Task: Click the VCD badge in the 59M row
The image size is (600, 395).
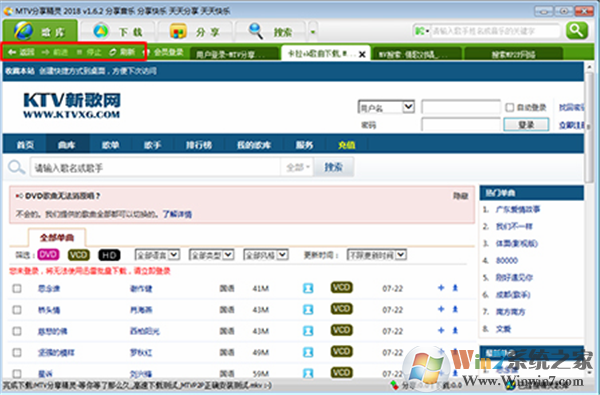Action: [341, 372]
